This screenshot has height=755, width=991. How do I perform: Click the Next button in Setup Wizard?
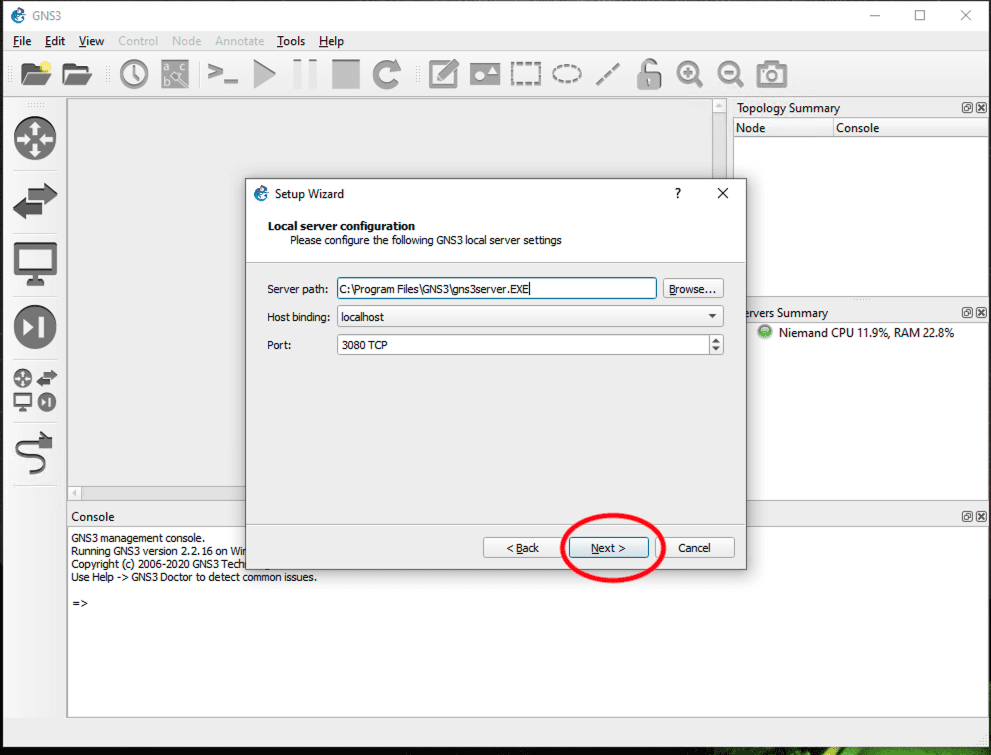[608, 548]
